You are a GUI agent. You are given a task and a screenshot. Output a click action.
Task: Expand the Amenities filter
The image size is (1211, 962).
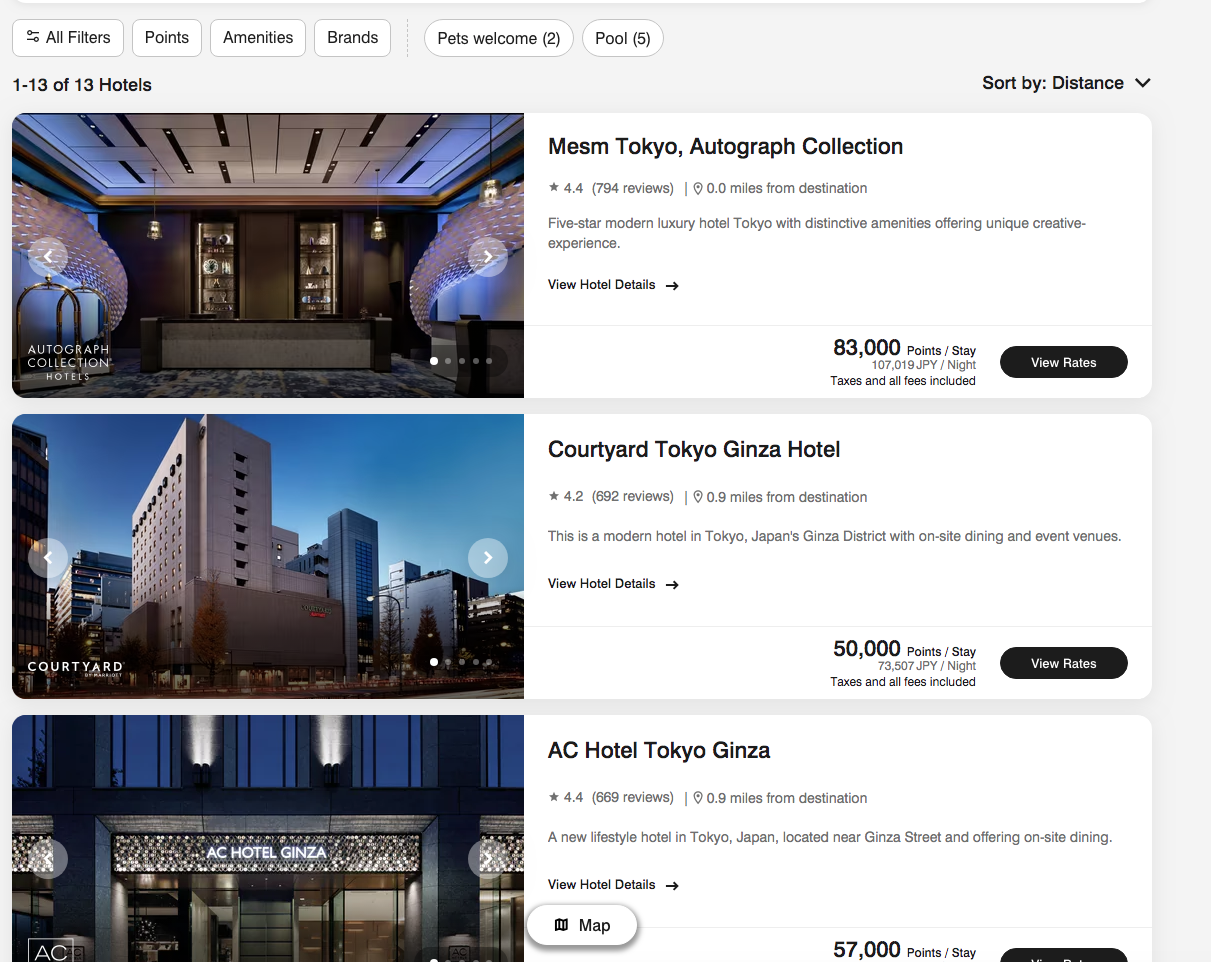point(258,38)
